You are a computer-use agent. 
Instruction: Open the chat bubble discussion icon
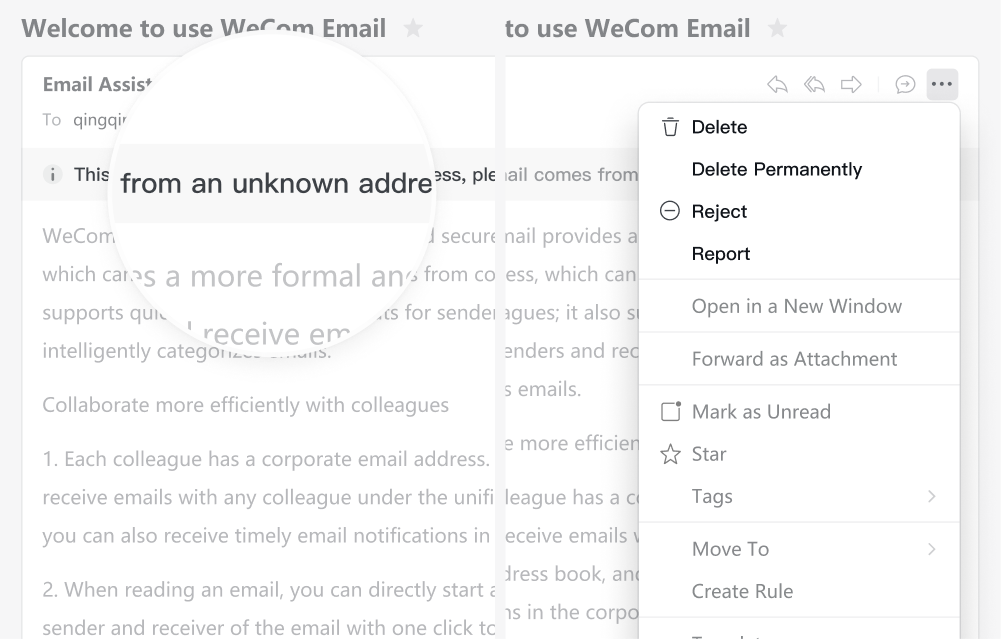tap(905, 84)
